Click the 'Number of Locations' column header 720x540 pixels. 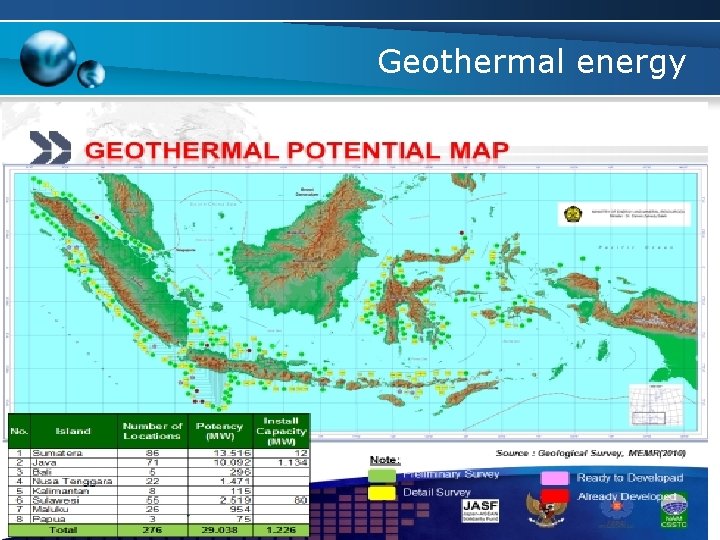coord(152,431)
